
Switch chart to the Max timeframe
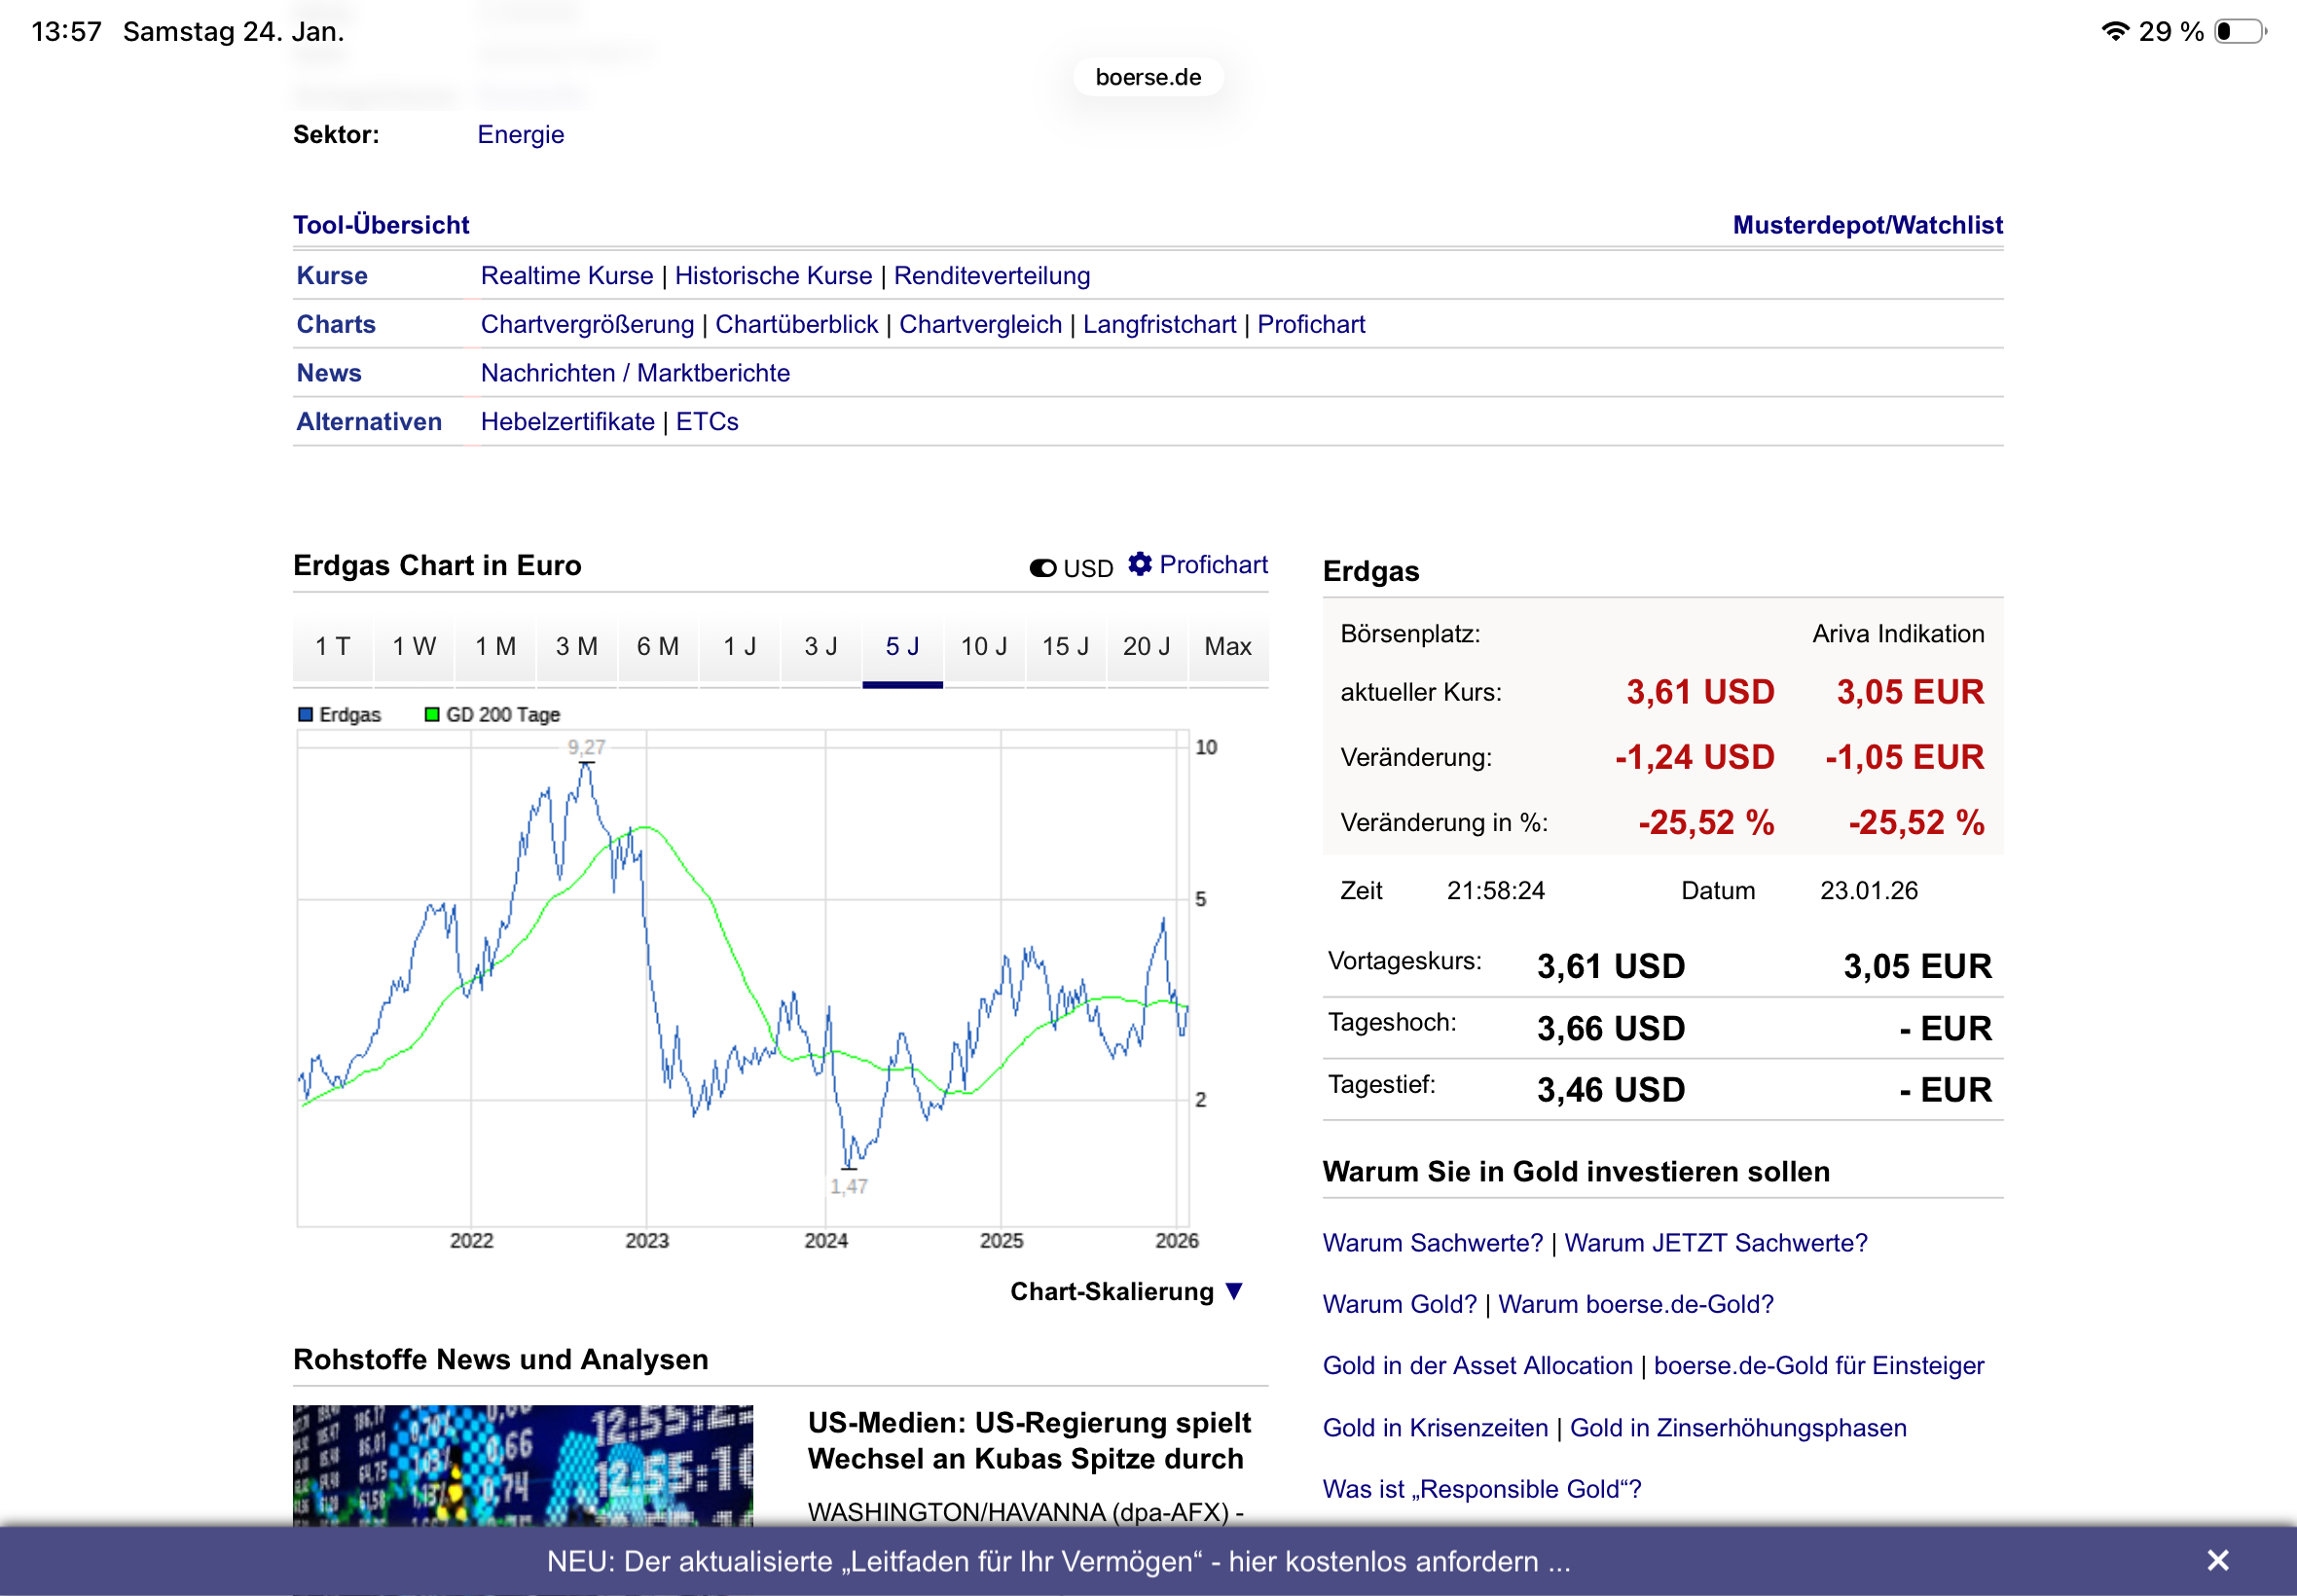pyautogui.click(x=1227, y=646)
